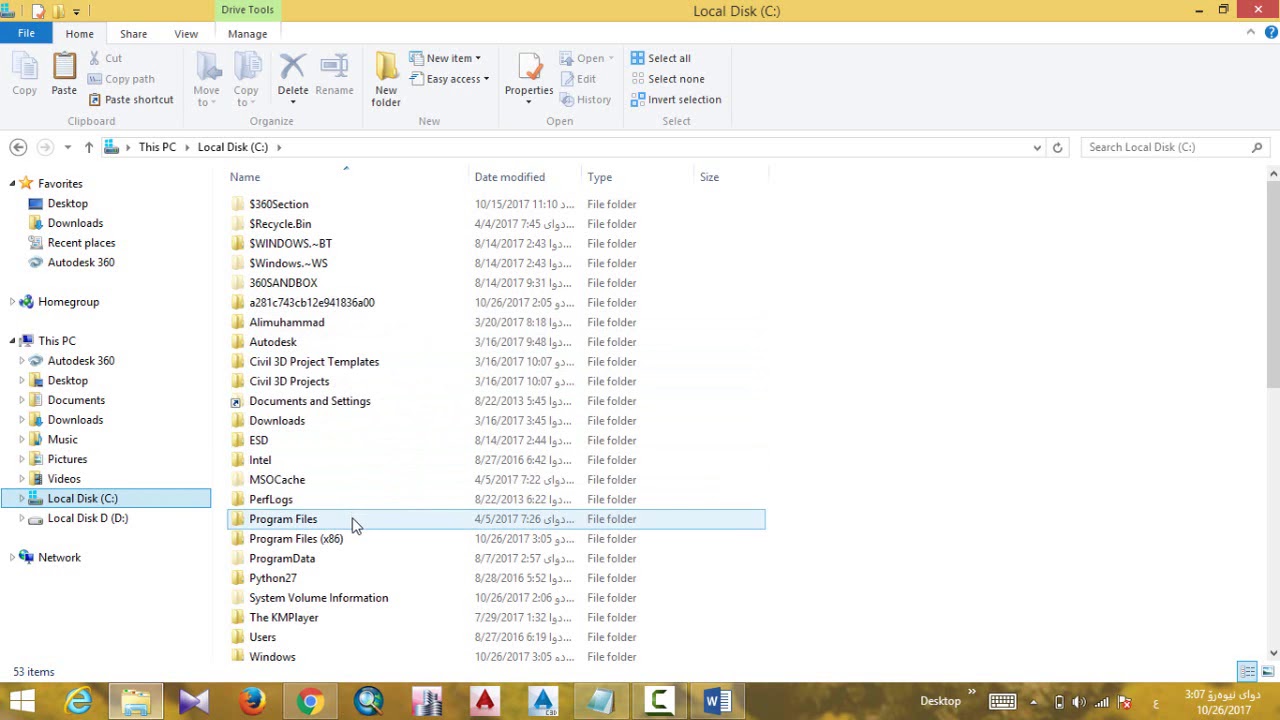Image resolution: width=1280 pixels, height=720 pixels.
Task: Switch to the Manage tab
Action: (247, 34)
